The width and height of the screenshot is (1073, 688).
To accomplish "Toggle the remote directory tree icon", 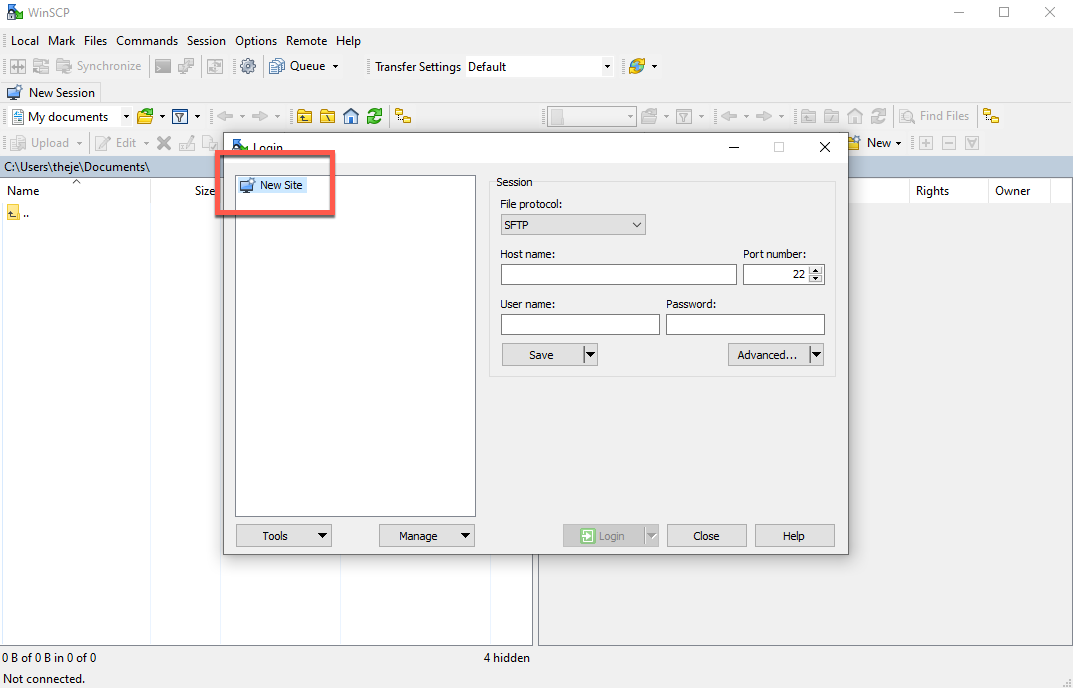I will [991, 116].
